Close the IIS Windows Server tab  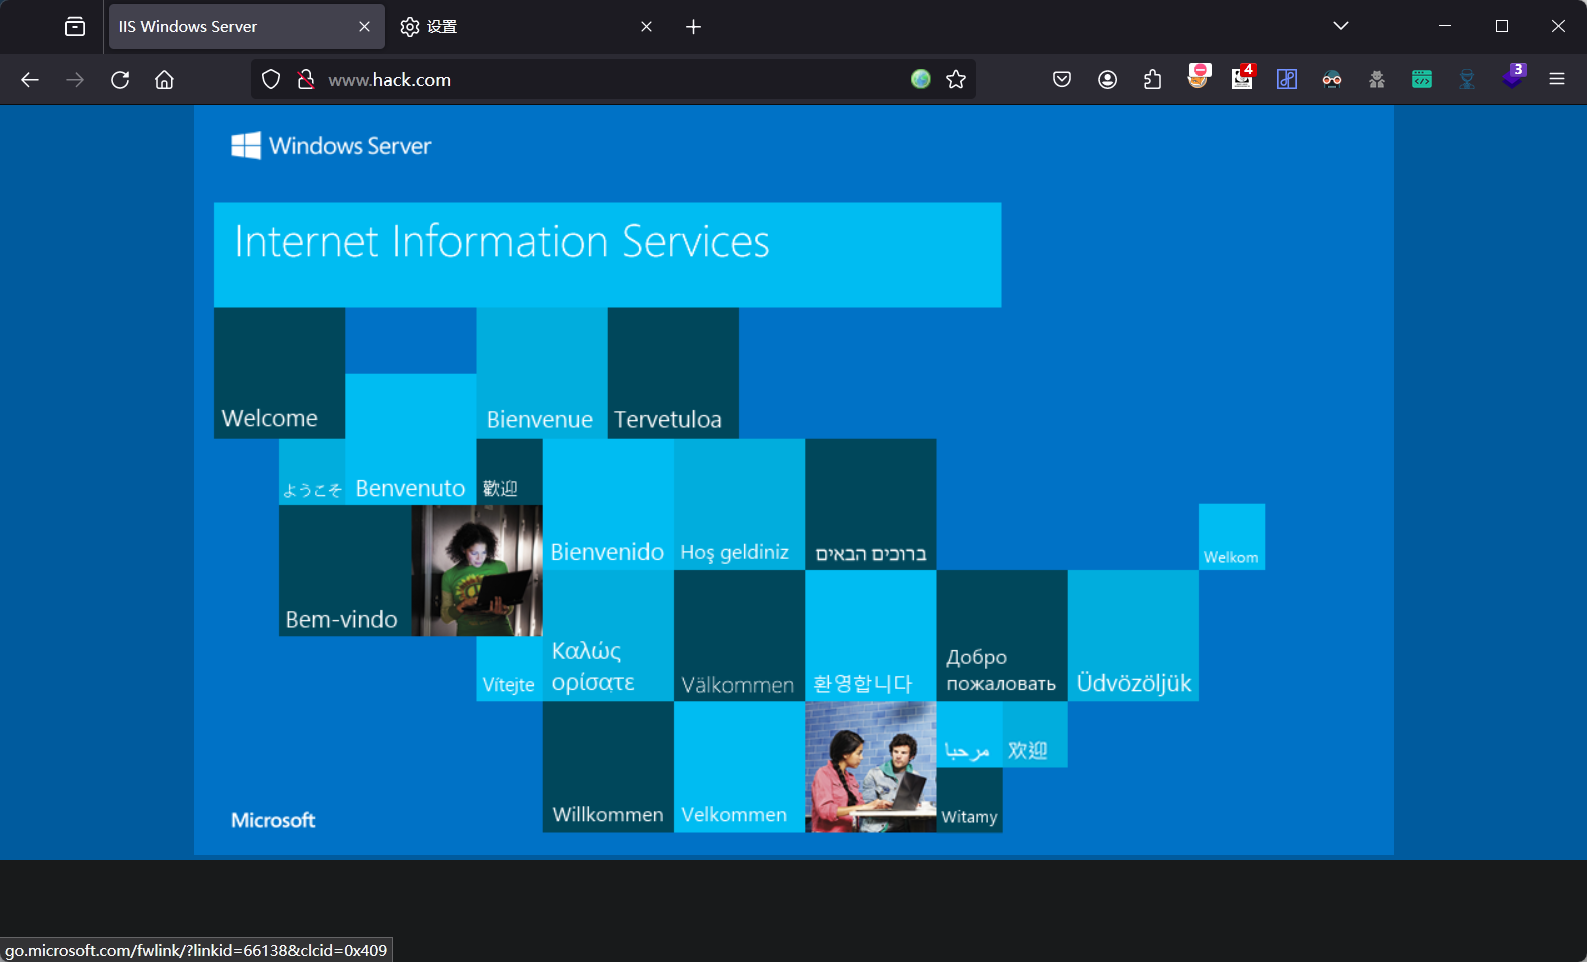pos(364,27)
